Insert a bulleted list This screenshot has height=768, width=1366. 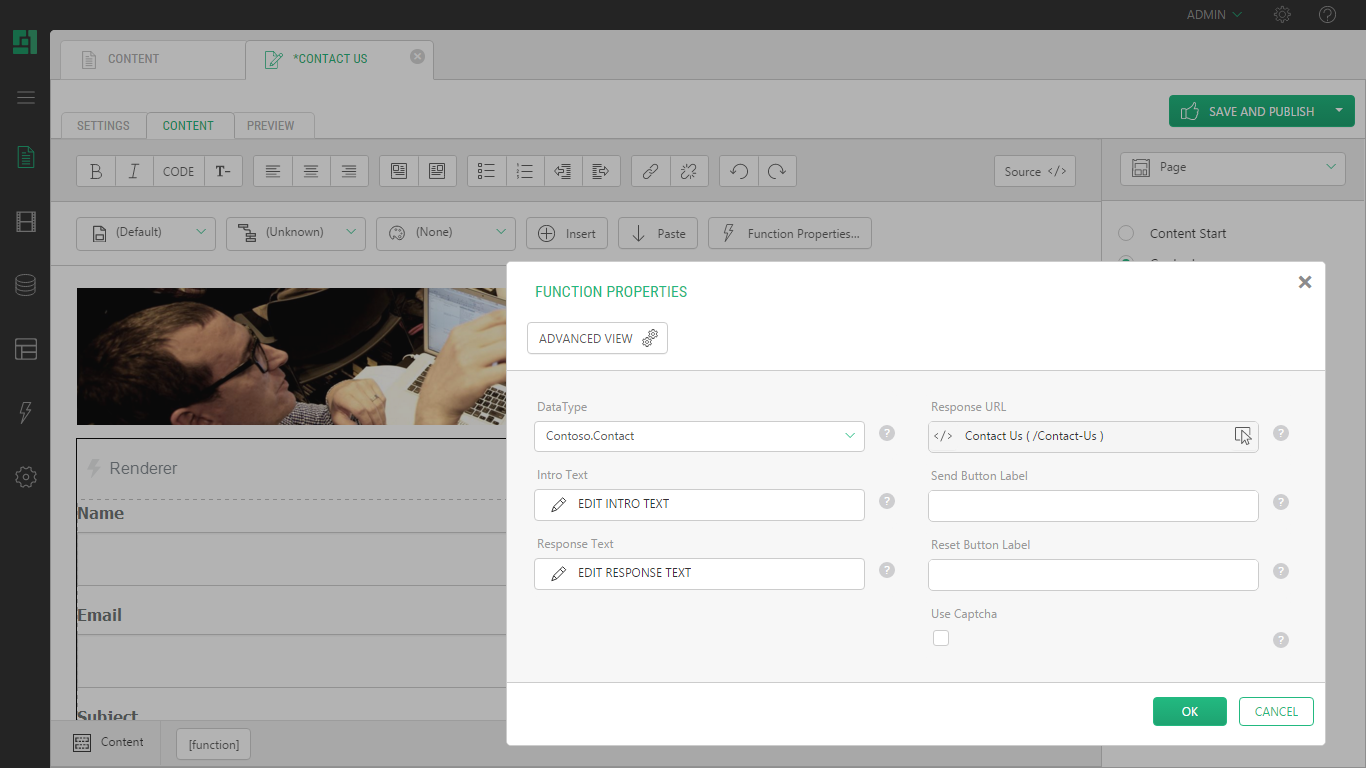487,171
